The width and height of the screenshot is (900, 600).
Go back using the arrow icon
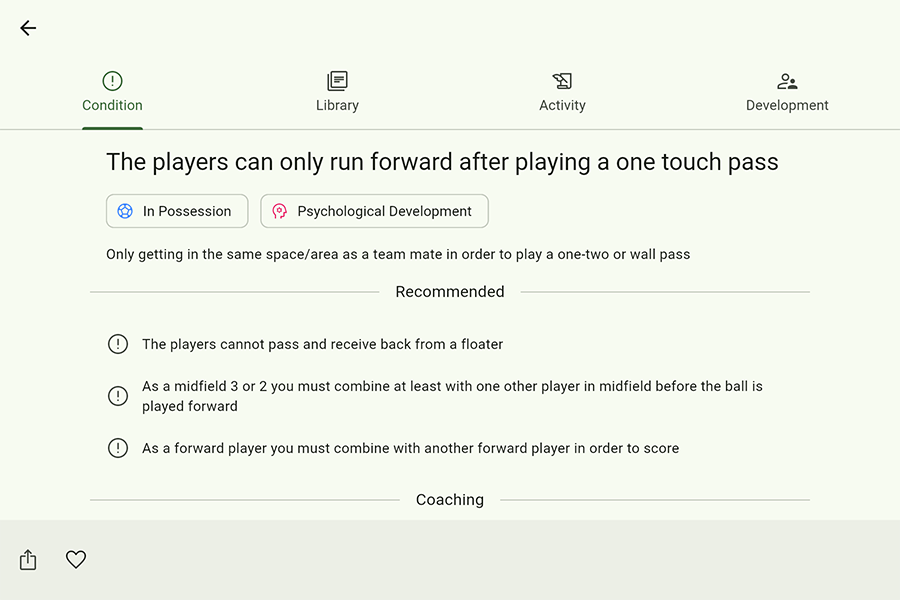28,28
